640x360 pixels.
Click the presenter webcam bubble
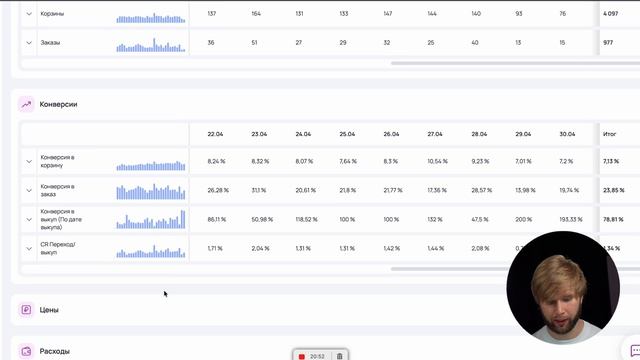click(563, 288)
